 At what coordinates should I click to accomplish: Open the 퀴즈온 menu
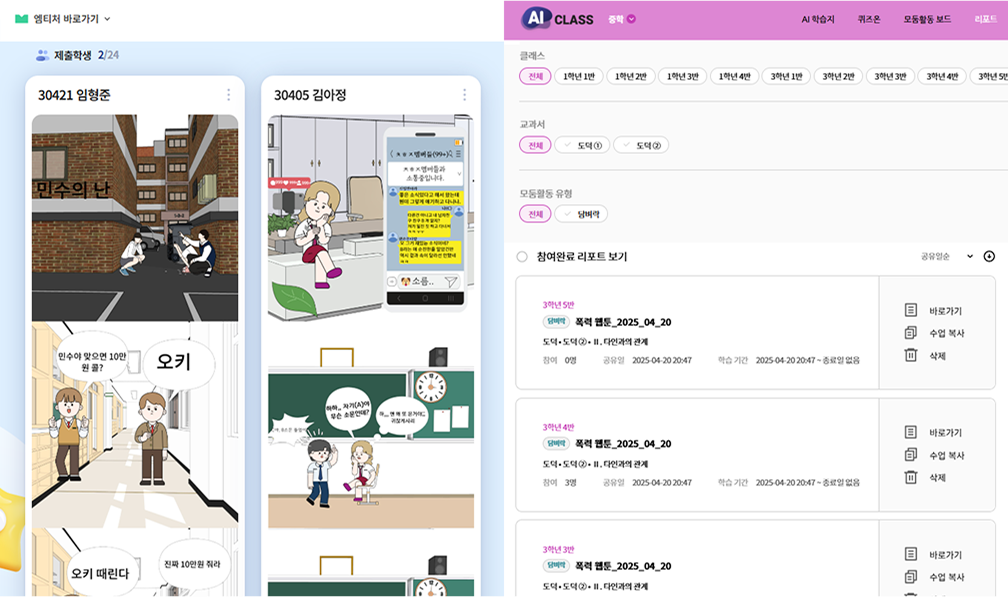pyautogui.click(x=868, y=19)
